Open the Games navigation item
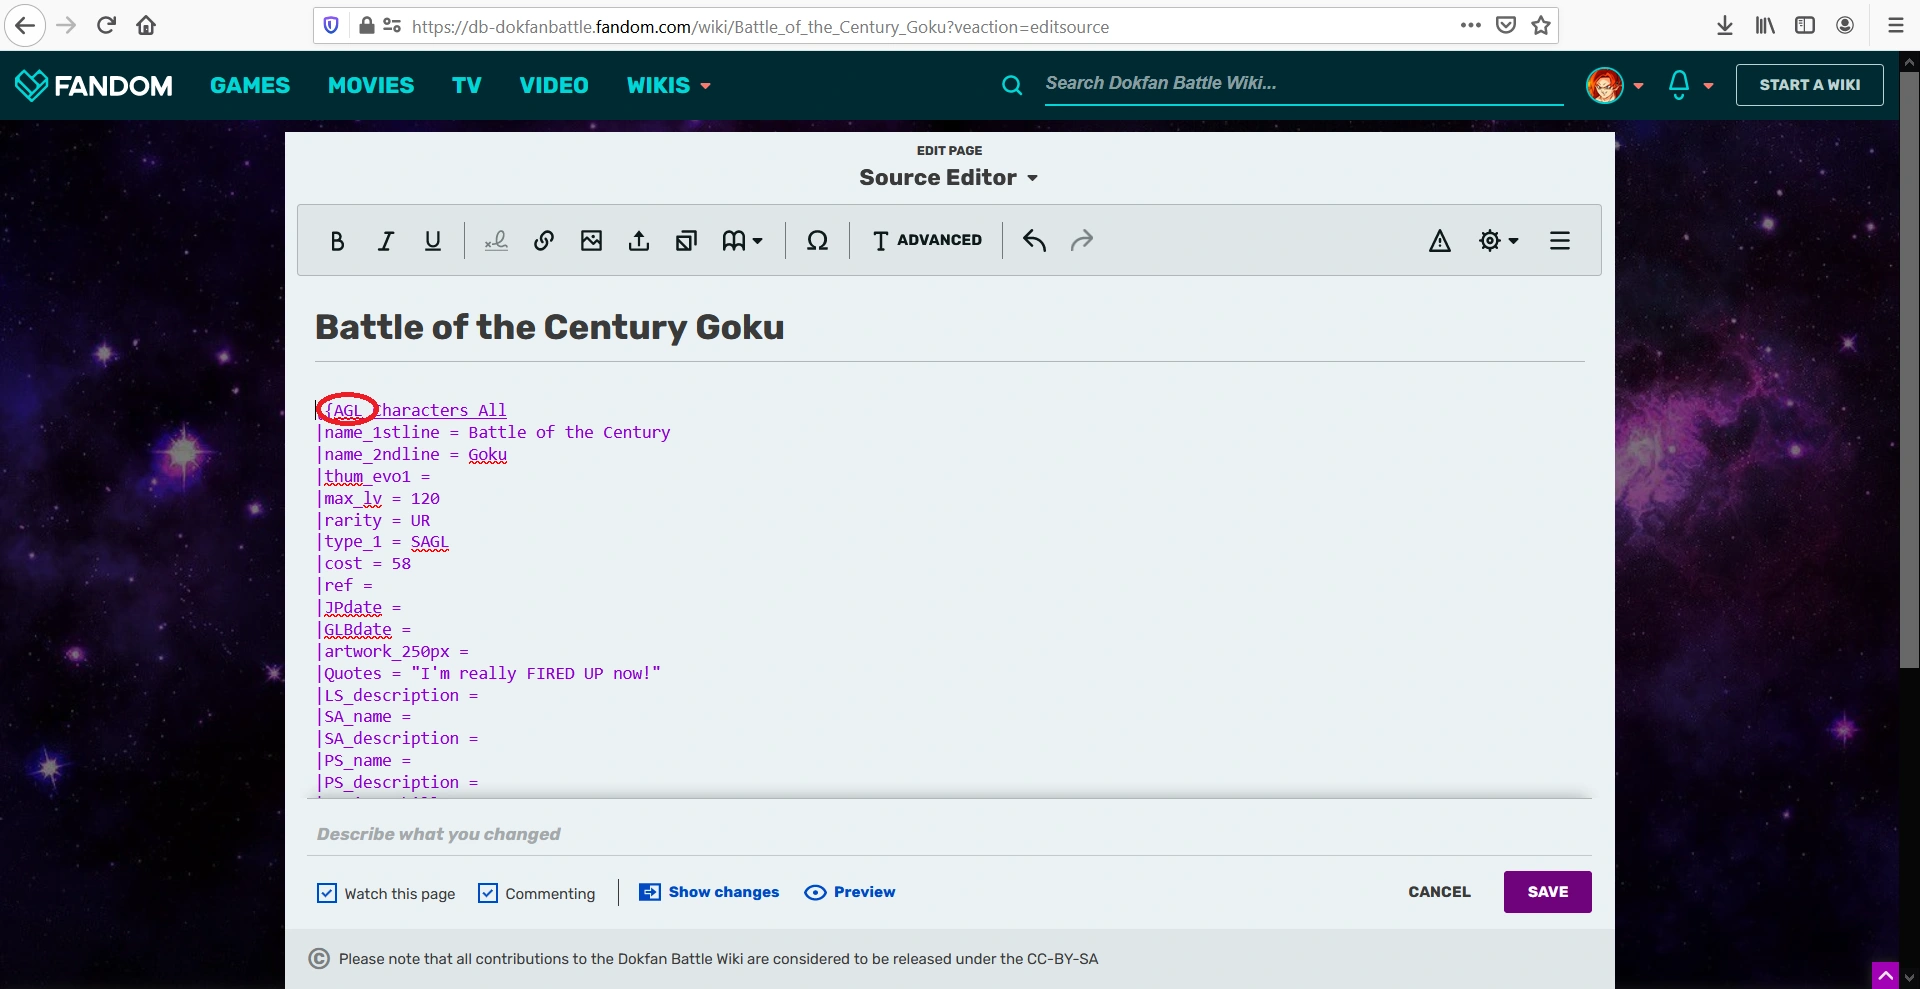Image resolution: width=1920 pixels, height=989 pixels. point(250,86)
